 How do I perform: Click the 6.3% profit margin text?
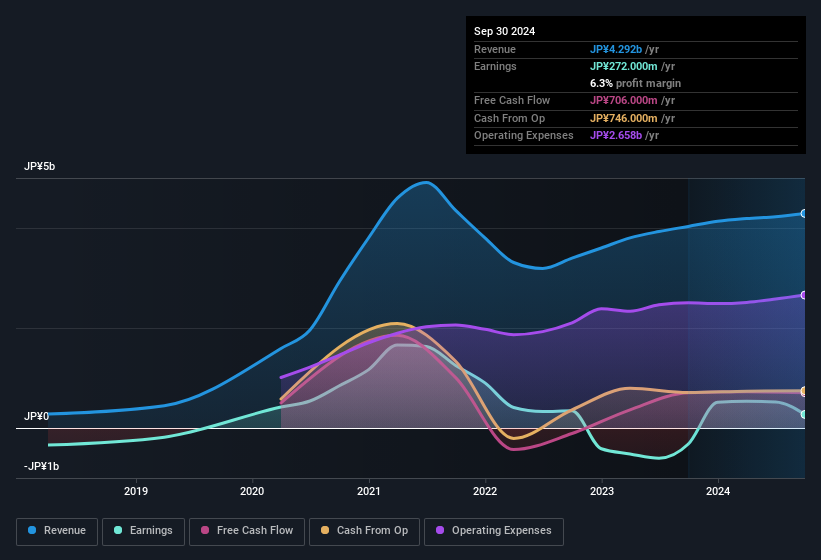635,83
